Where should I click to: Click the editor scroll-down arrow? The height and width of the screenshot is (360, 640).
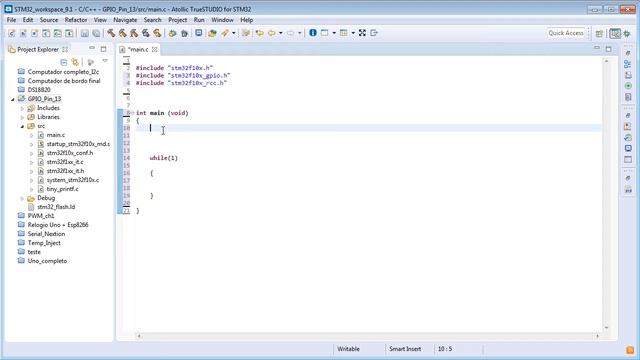coord(606,327)
